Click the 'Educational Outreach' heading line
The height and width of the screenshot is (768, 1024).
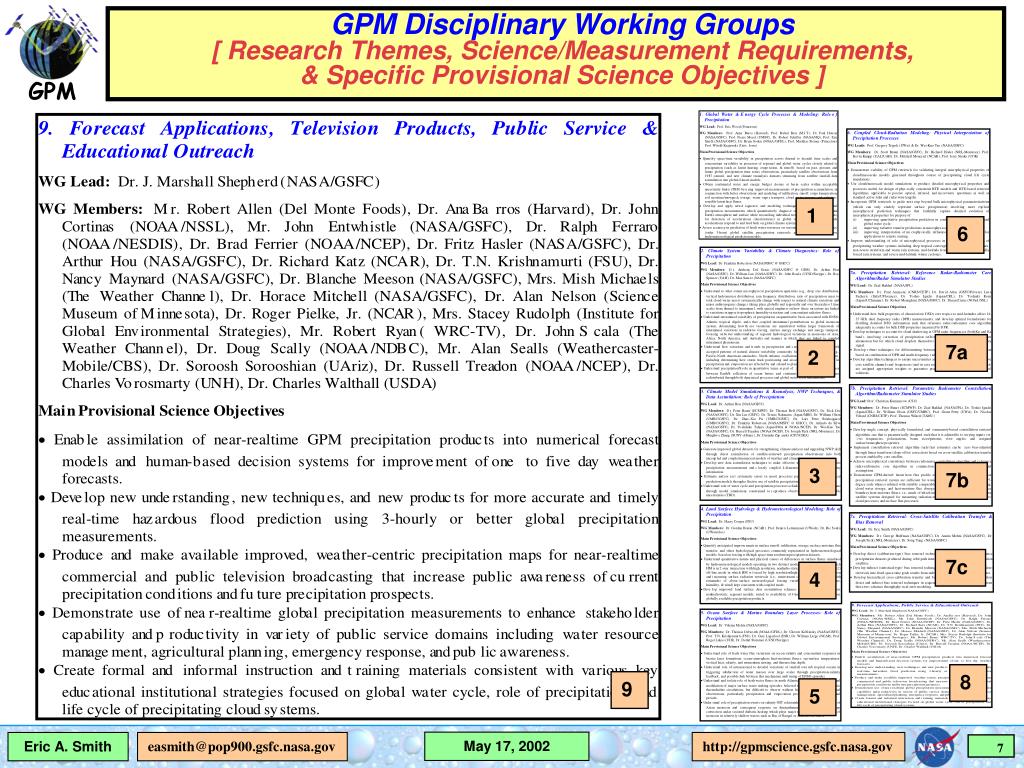point(157,152)
